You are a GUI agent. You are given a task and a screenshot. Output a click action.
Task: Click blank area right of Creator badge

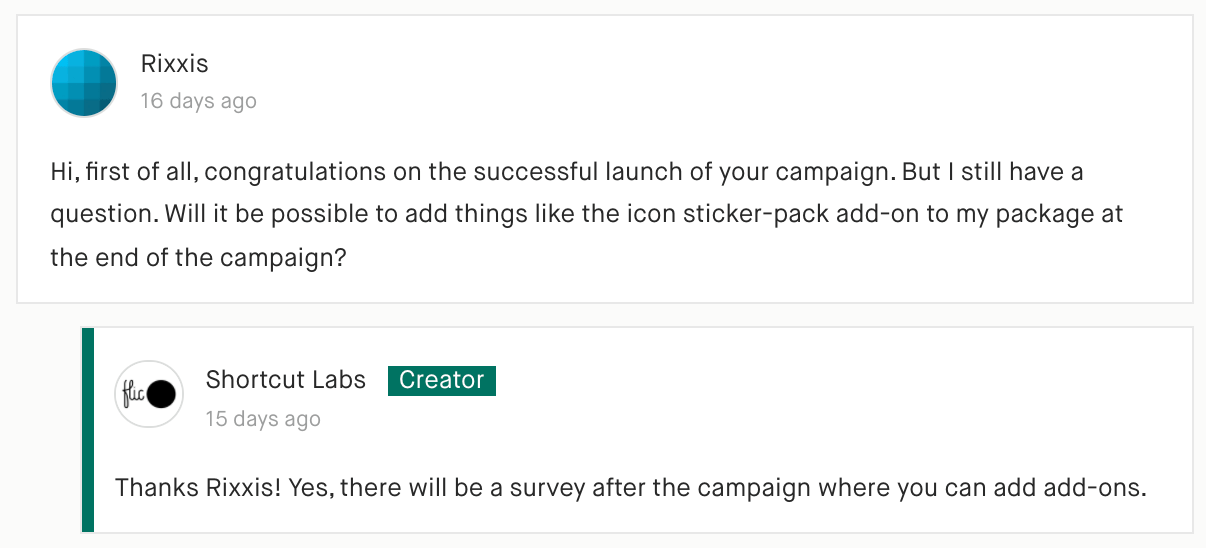point(840,380)
